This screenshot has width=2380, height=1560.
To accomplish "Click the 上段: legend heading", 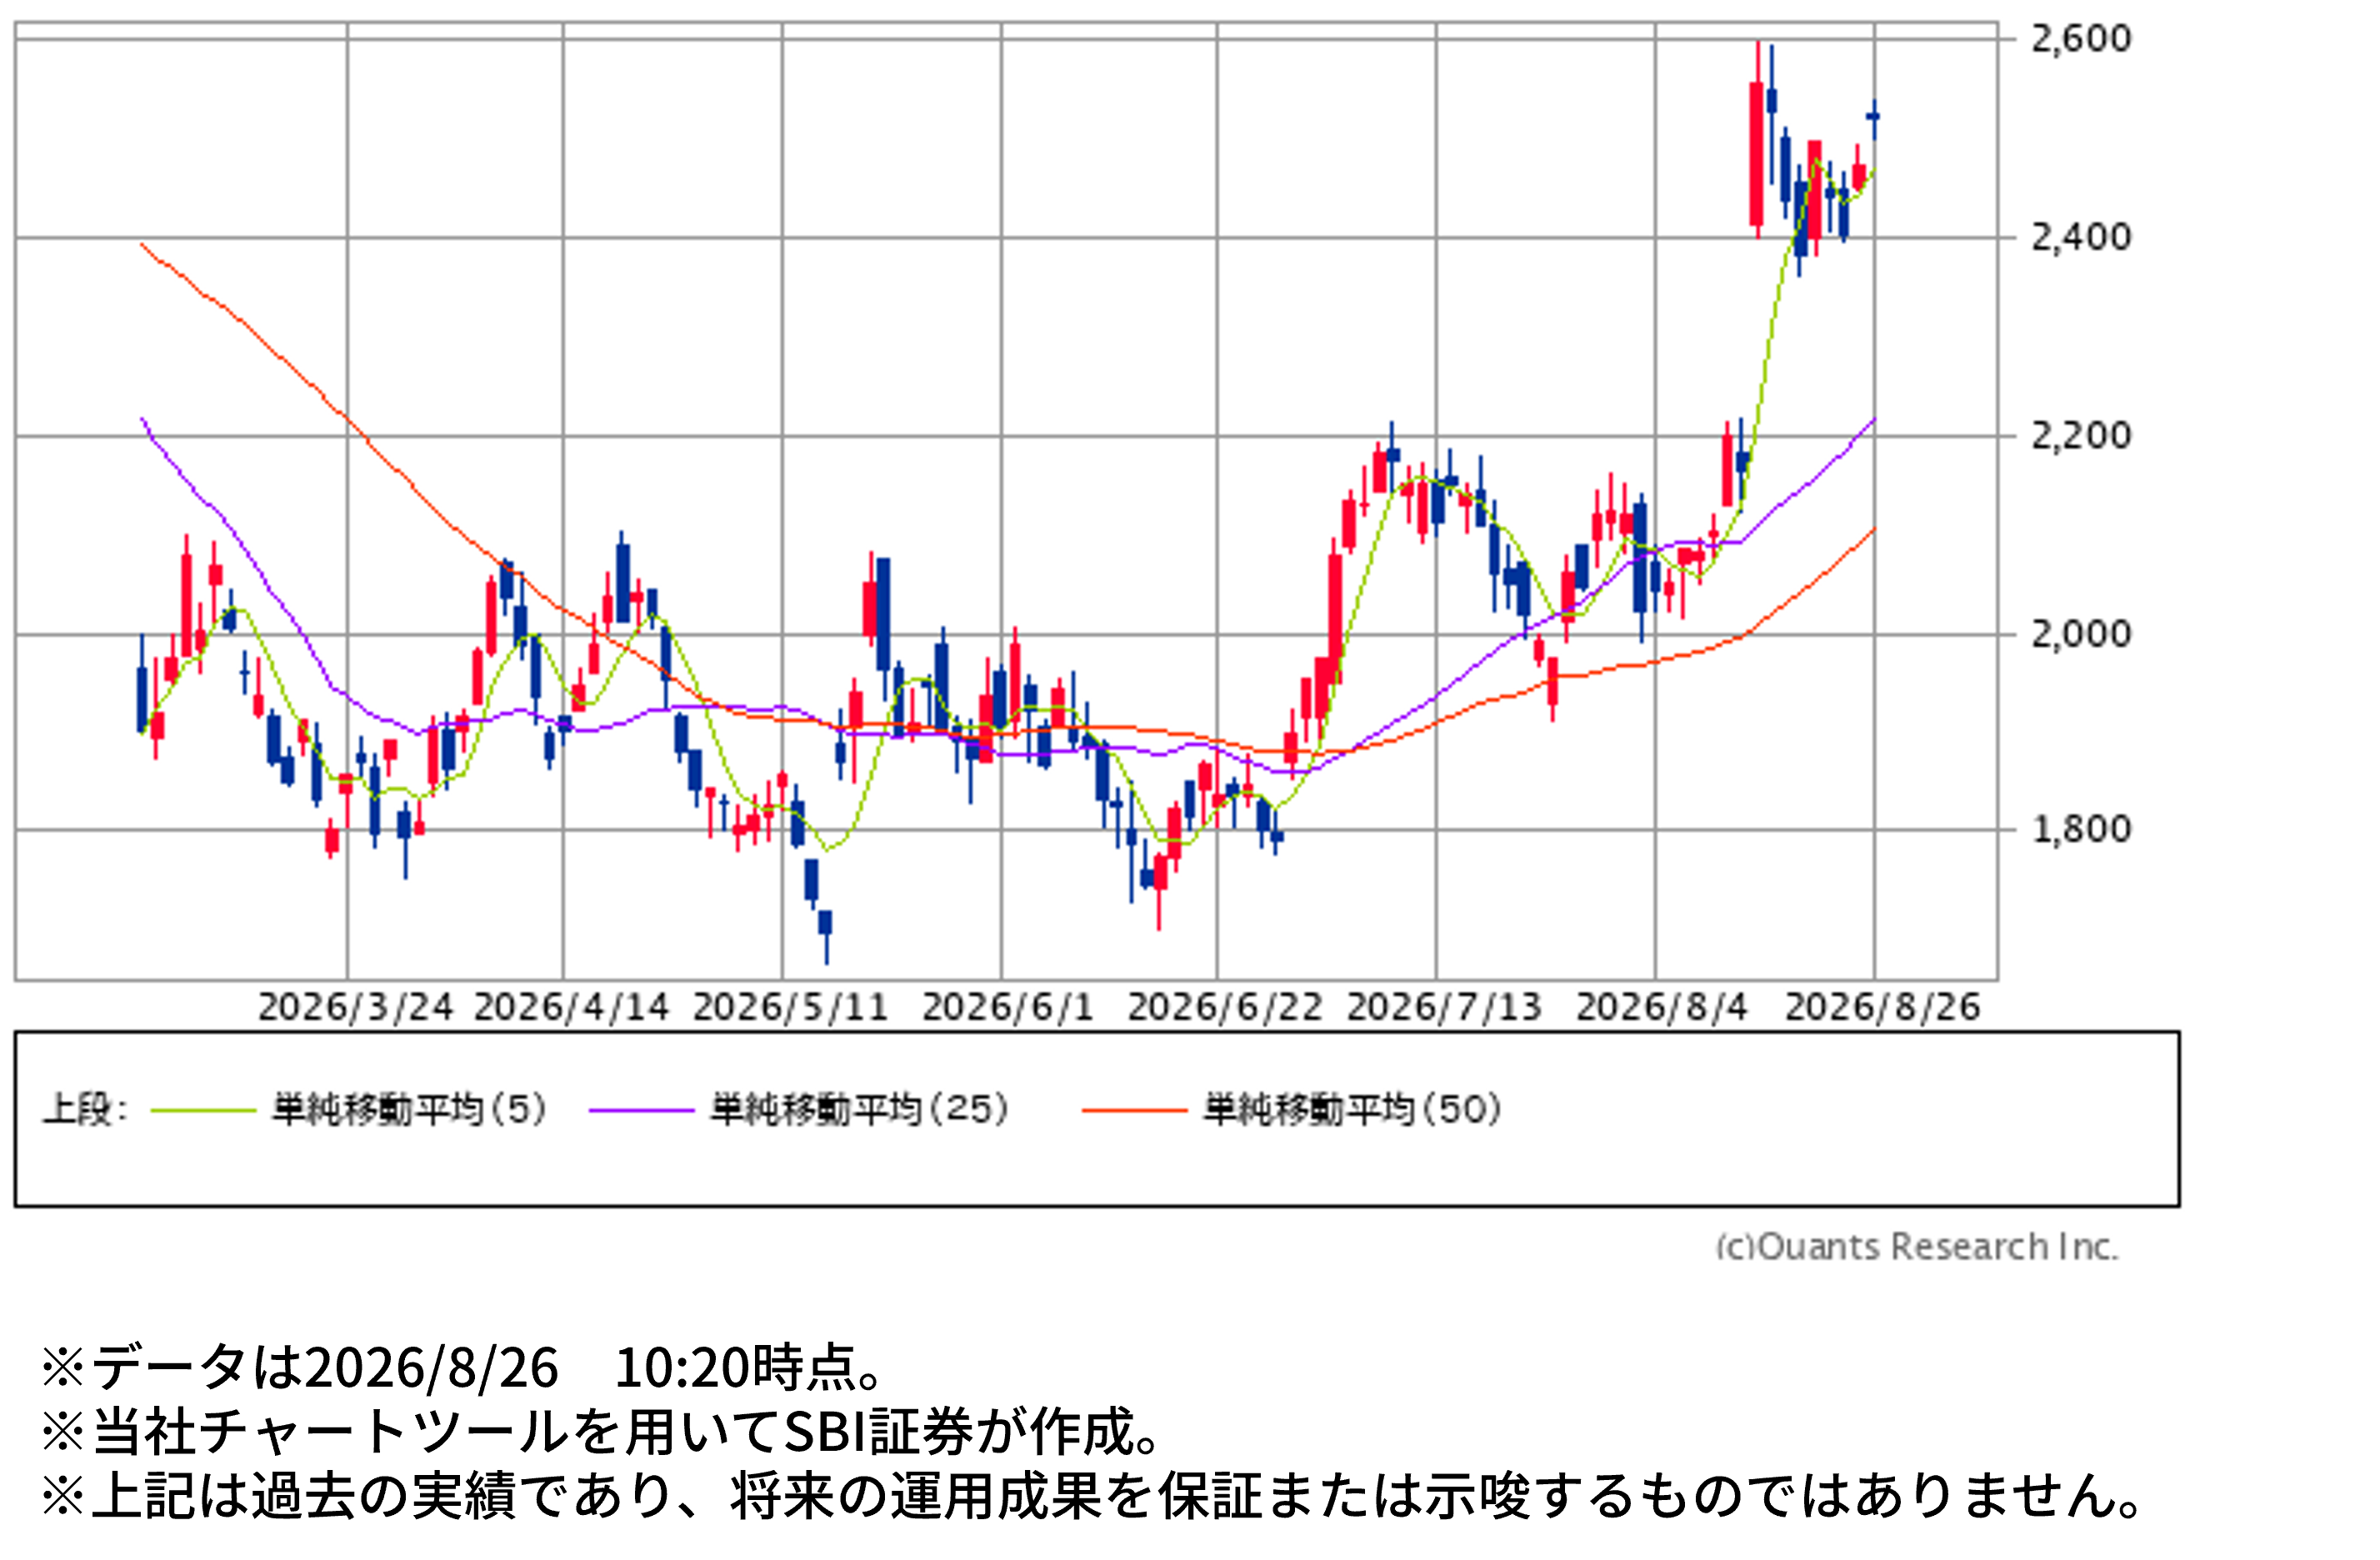I will click(85, 1110).
